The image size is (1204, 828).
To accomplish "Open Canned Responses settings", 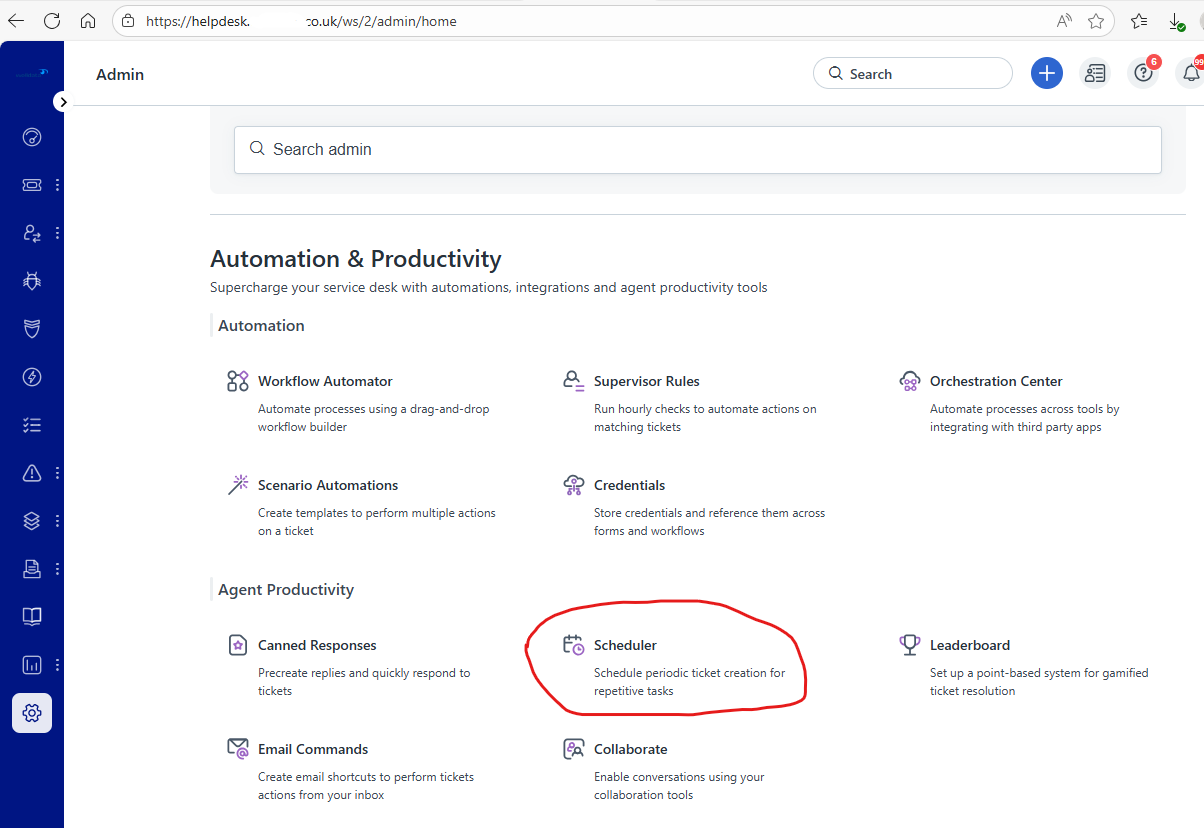I will 317,645.
